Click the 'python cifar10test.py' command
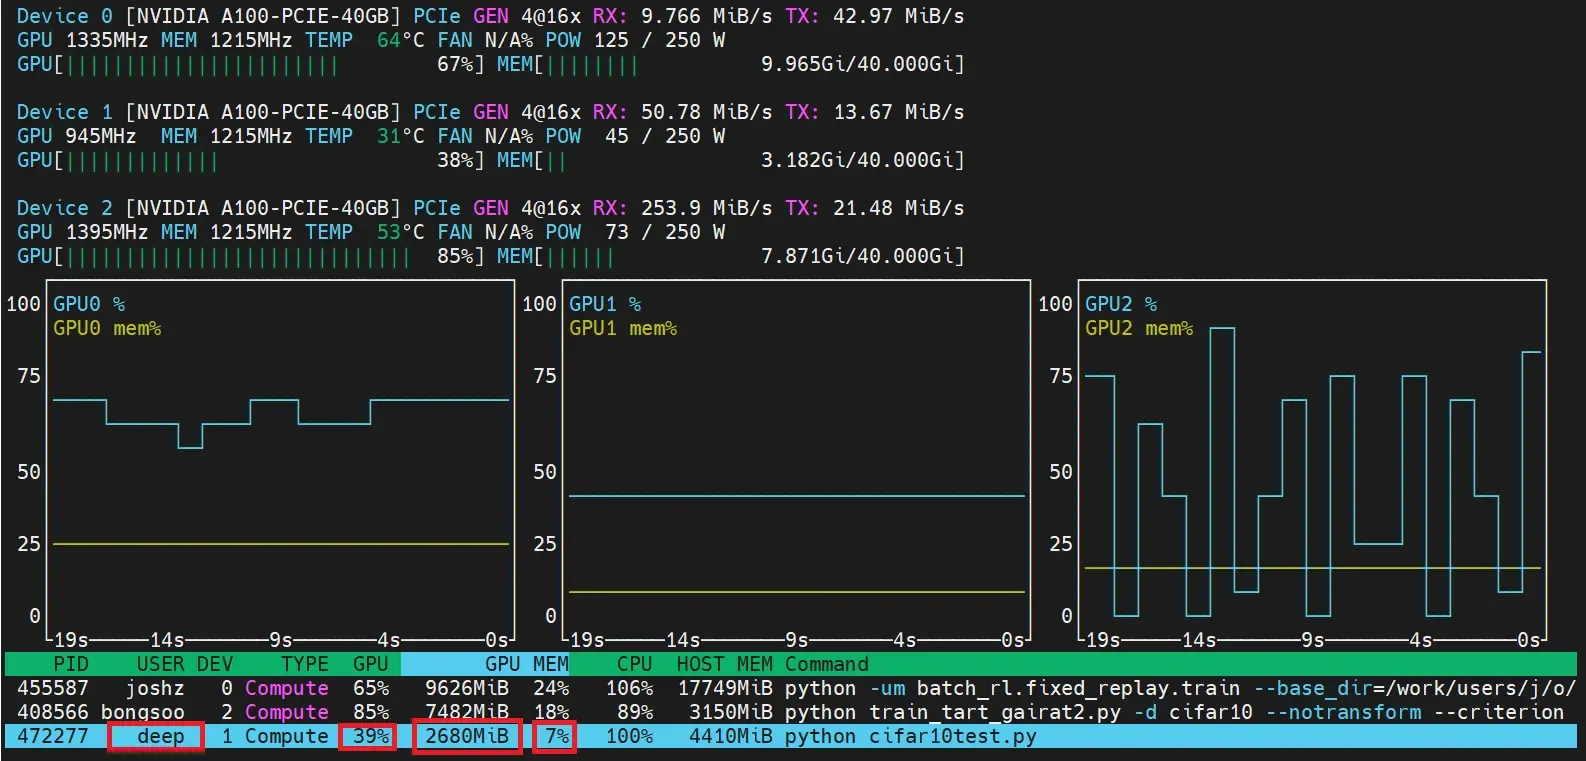This screenshot has height=761, width=1586. point(911,736)
